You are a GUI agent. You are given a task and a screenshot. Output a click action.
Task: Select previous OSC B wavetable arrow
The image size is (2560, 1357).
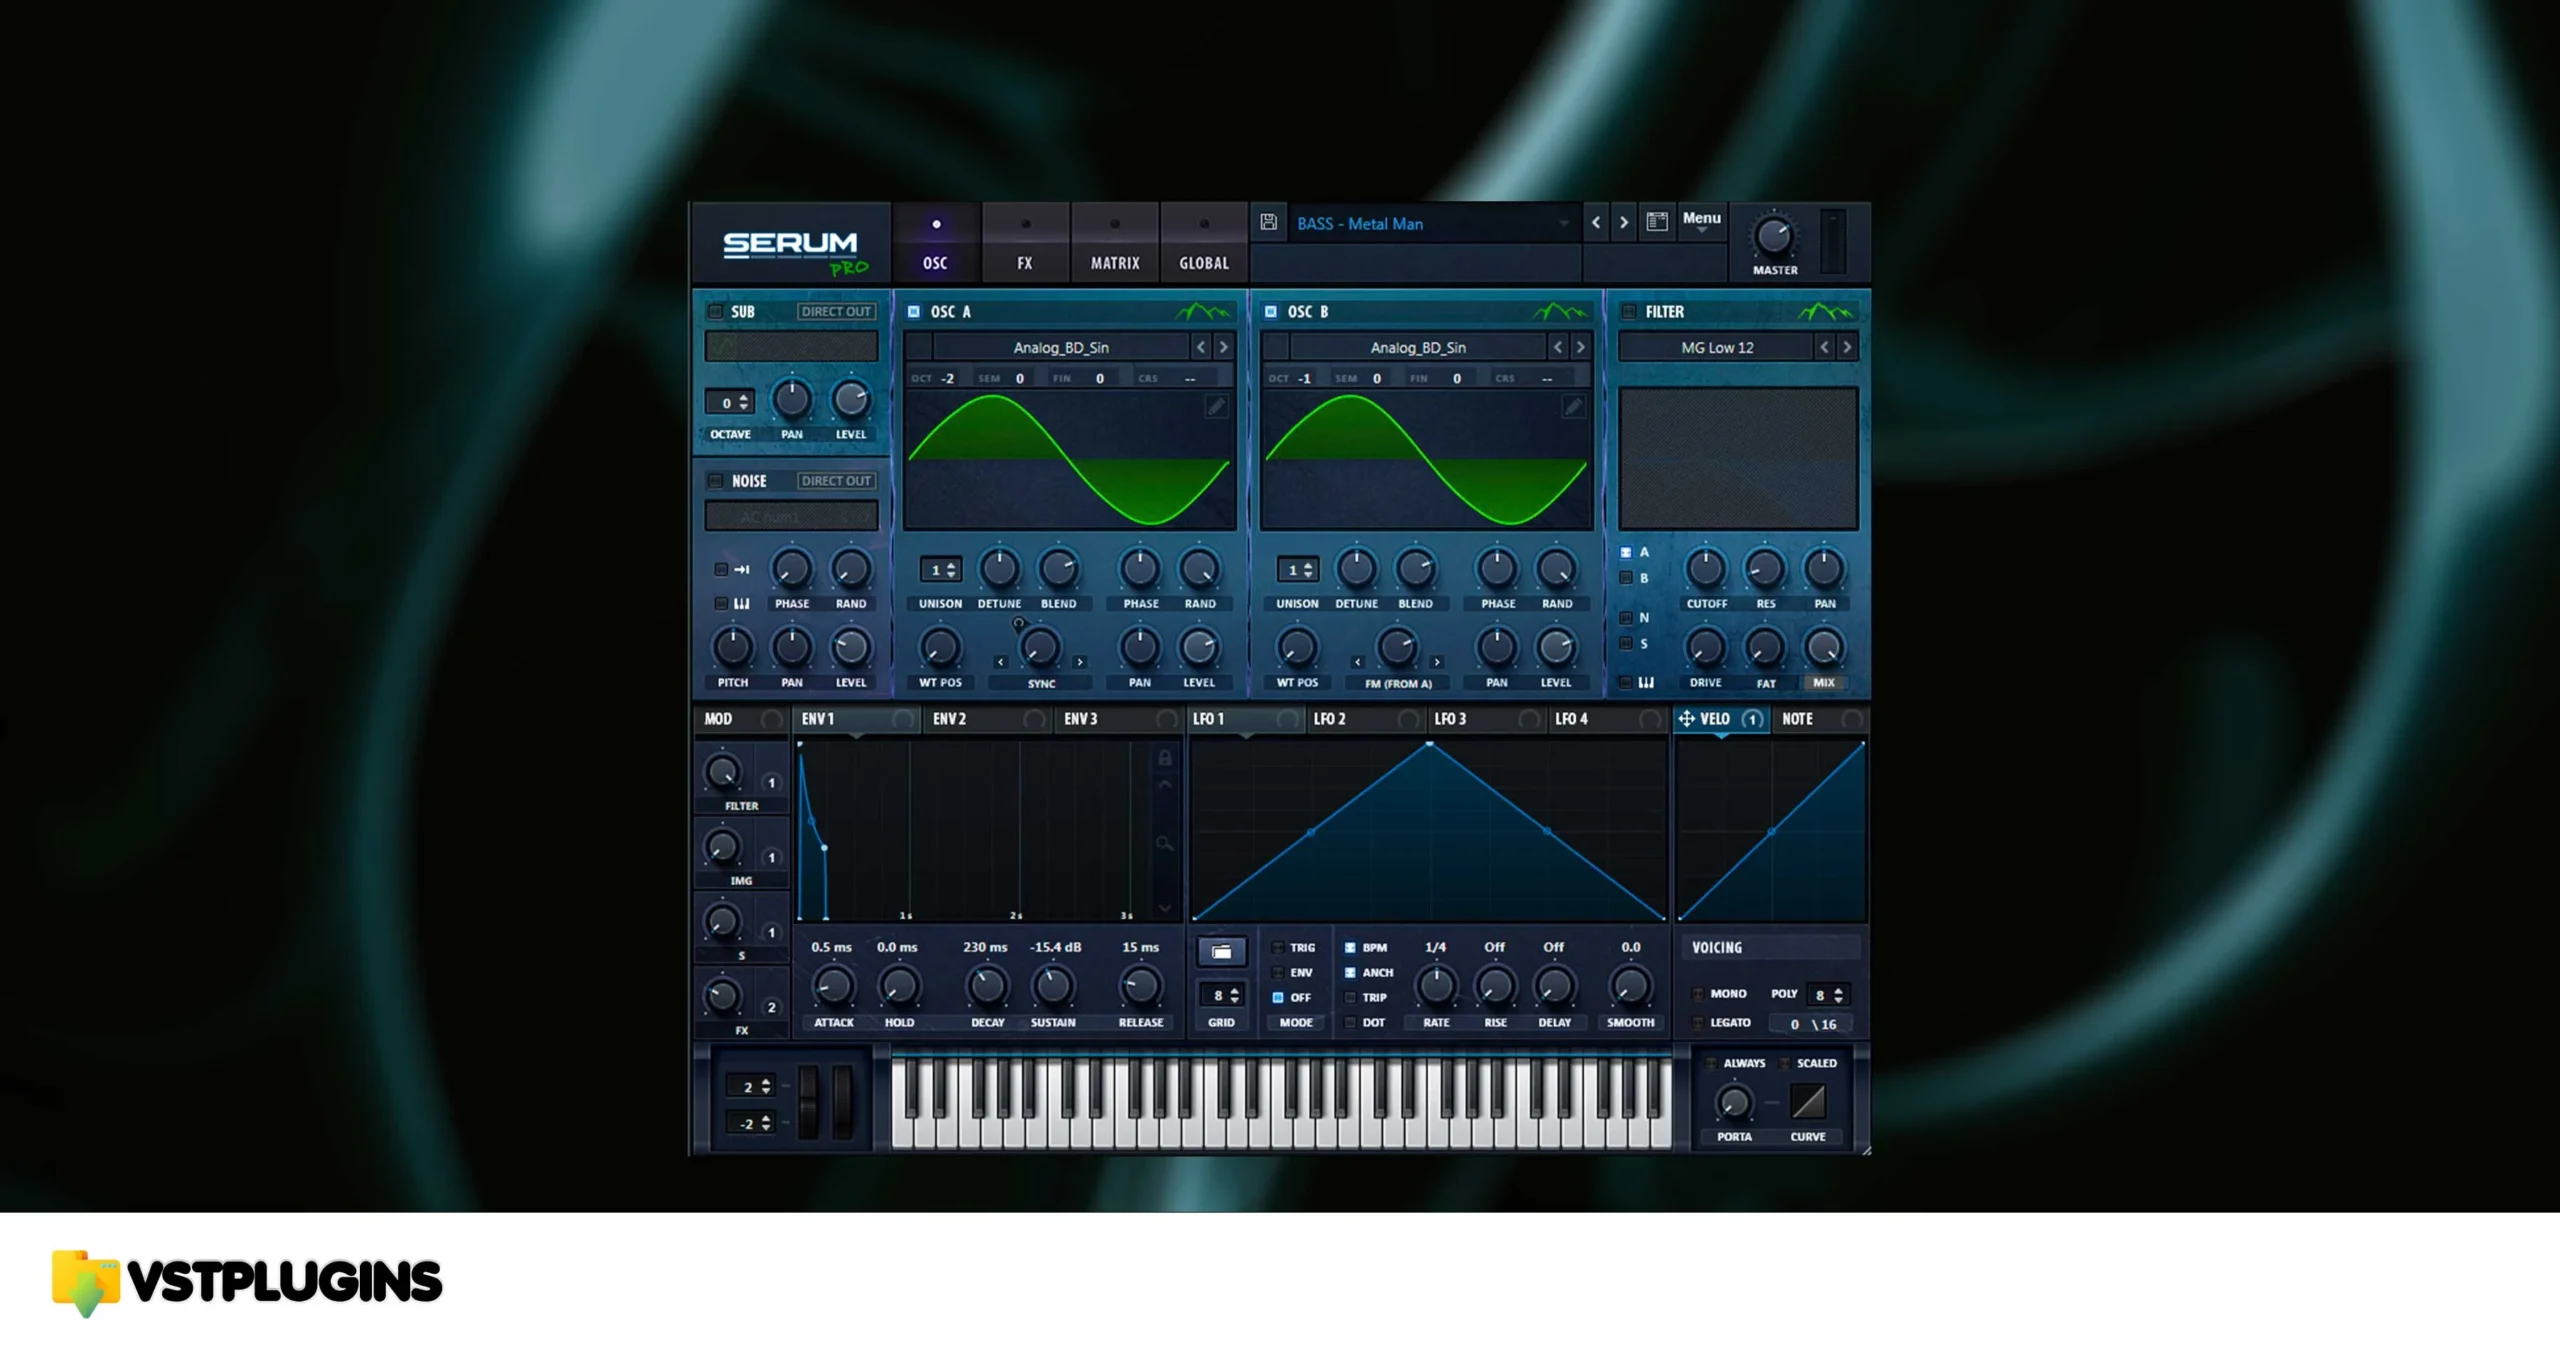[1558, 347]
